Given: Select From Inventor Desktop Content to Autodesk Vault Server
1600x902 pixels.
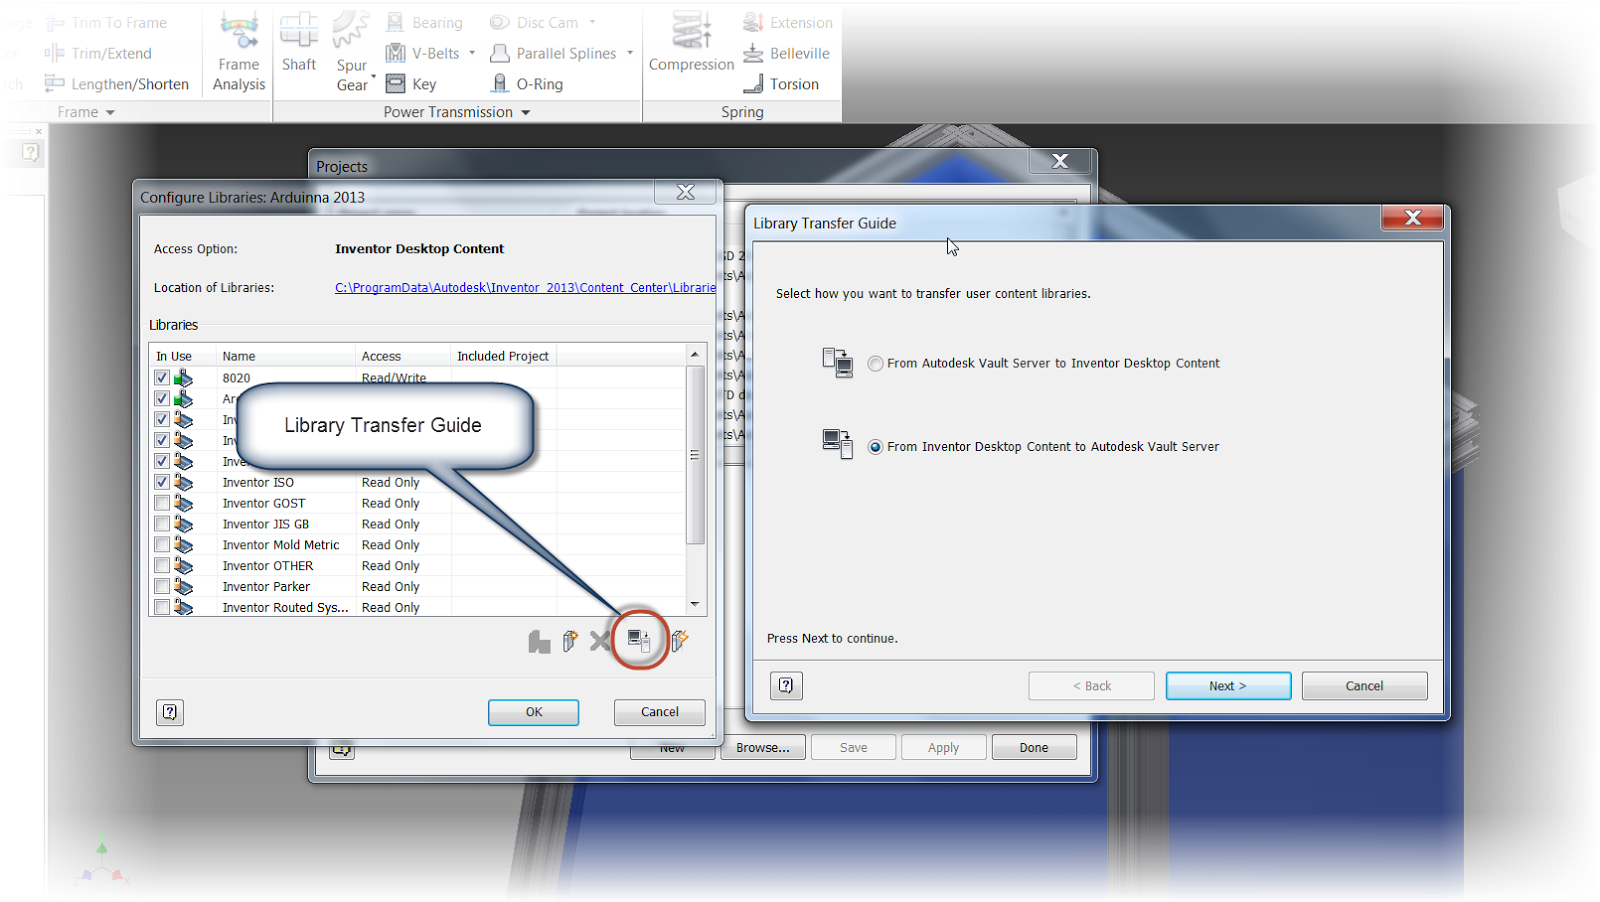Looking at the screenshot, I should tap(876, 447).
